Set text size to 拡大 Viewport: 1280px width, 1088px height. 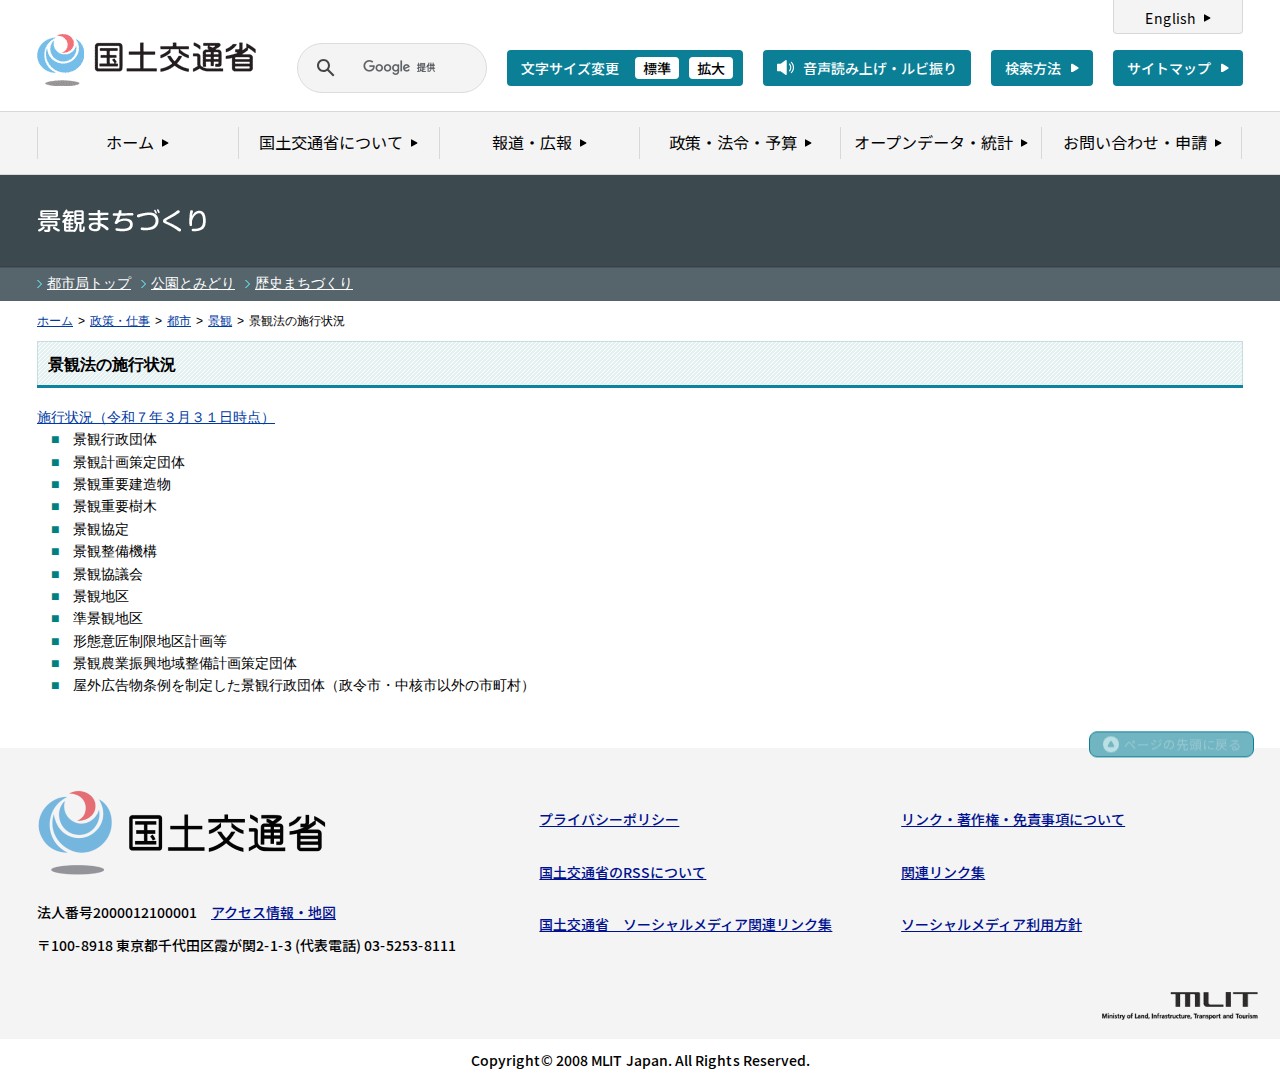(x=710, y=68)
